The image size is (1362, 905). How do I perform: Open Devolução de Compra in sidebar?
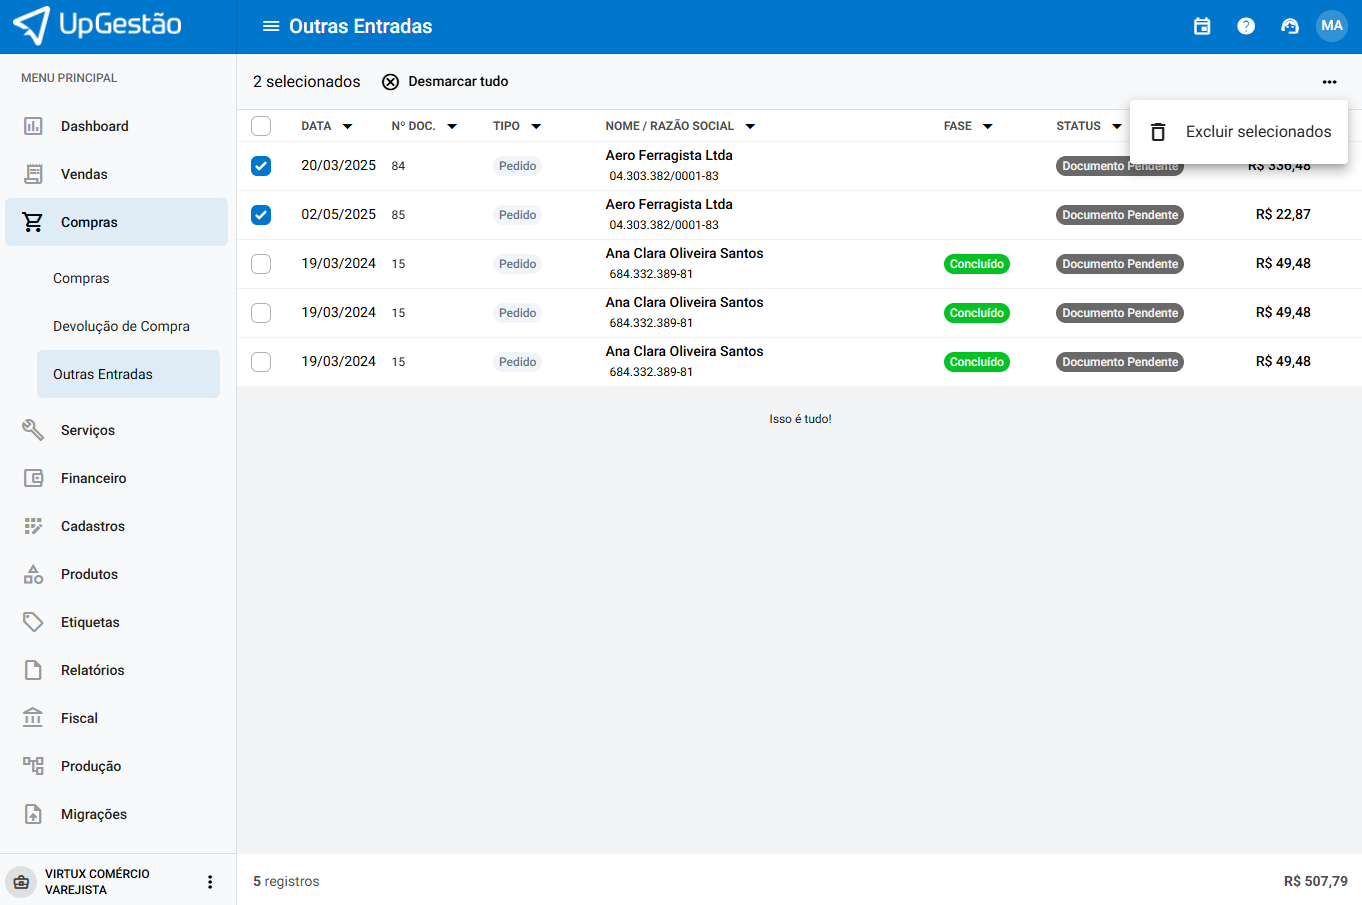coord(121,326)
